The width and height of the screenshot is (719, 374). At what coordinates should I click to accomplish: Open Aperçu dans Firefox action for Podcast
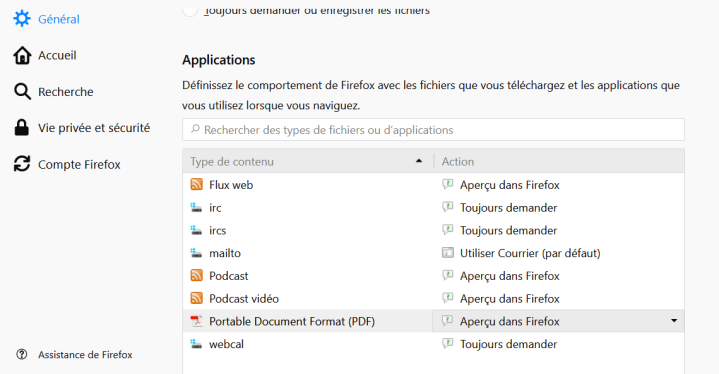point(509,275)
